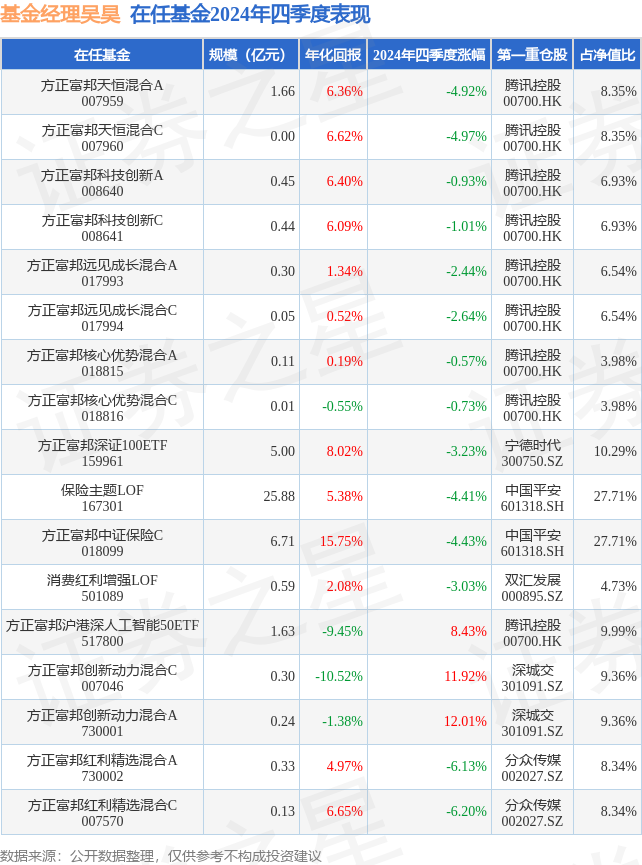Open fund 方正富邦科技创新A 008640

pos(102,183)
